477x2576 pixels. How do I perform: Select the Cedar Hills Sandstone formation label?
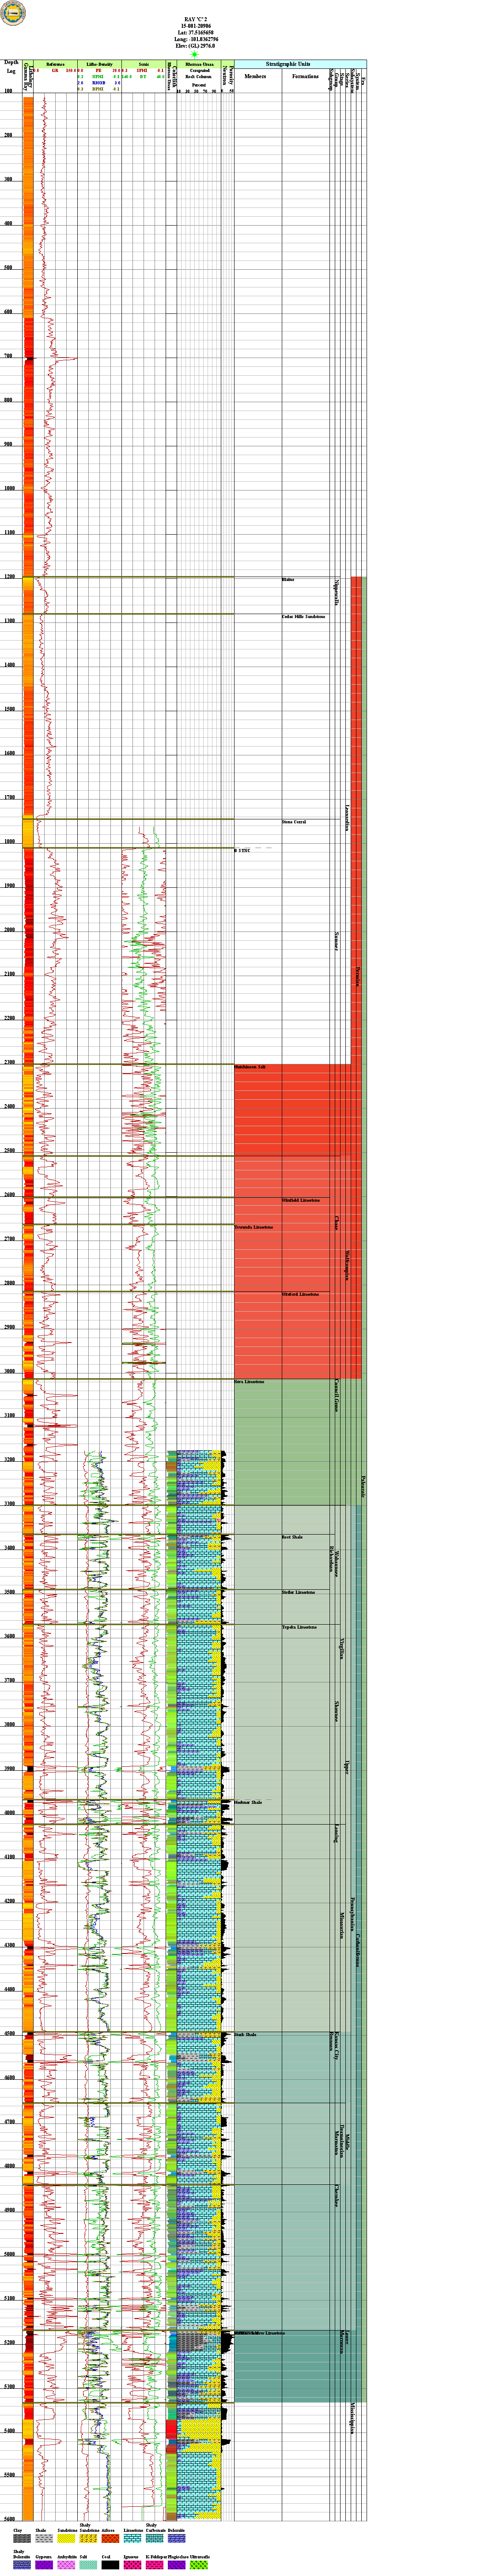click(303, 617)
